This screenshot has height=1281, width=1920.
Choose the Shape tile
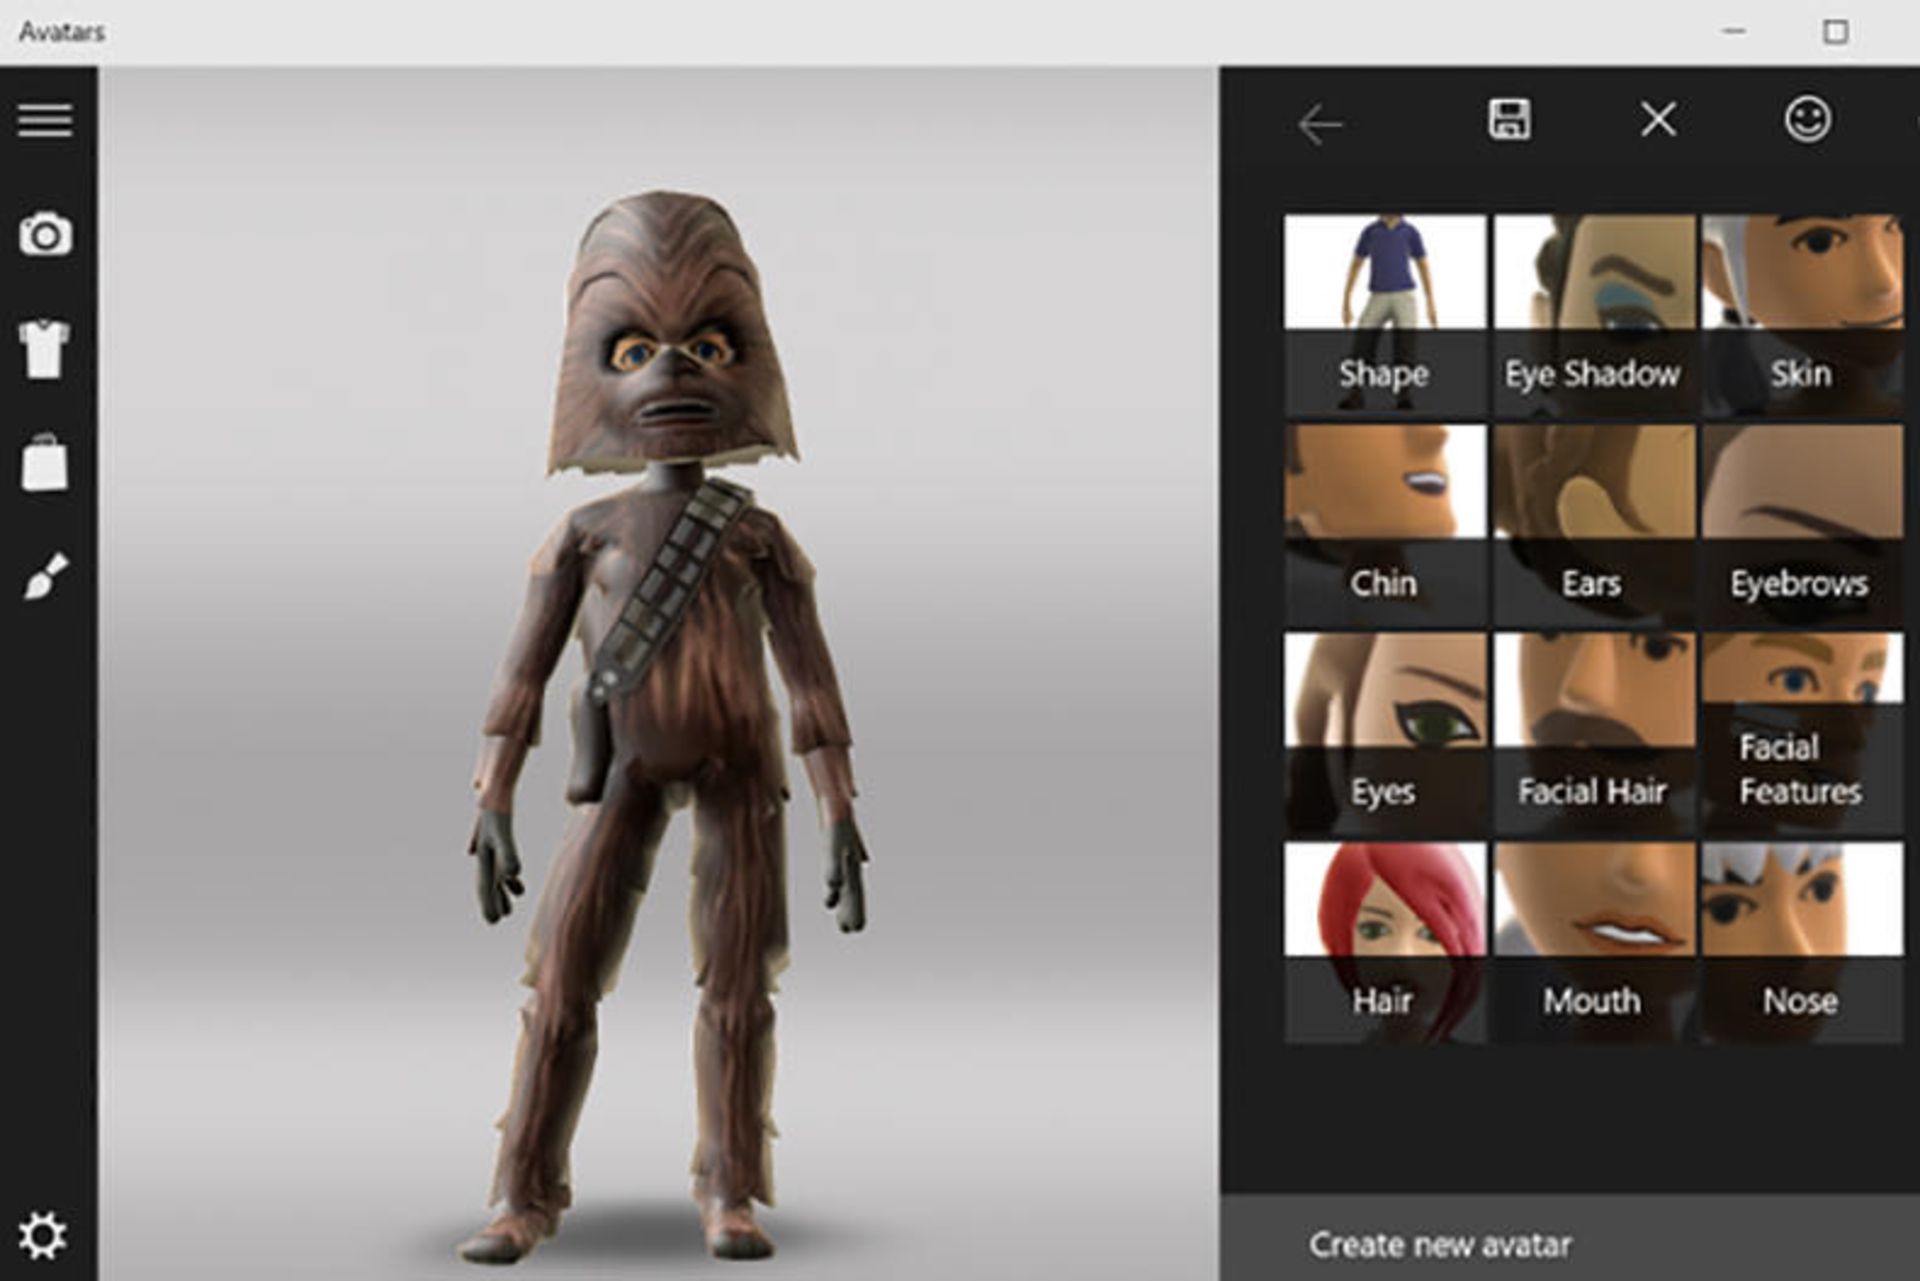pyautogui.click(x=1385, y=315)
